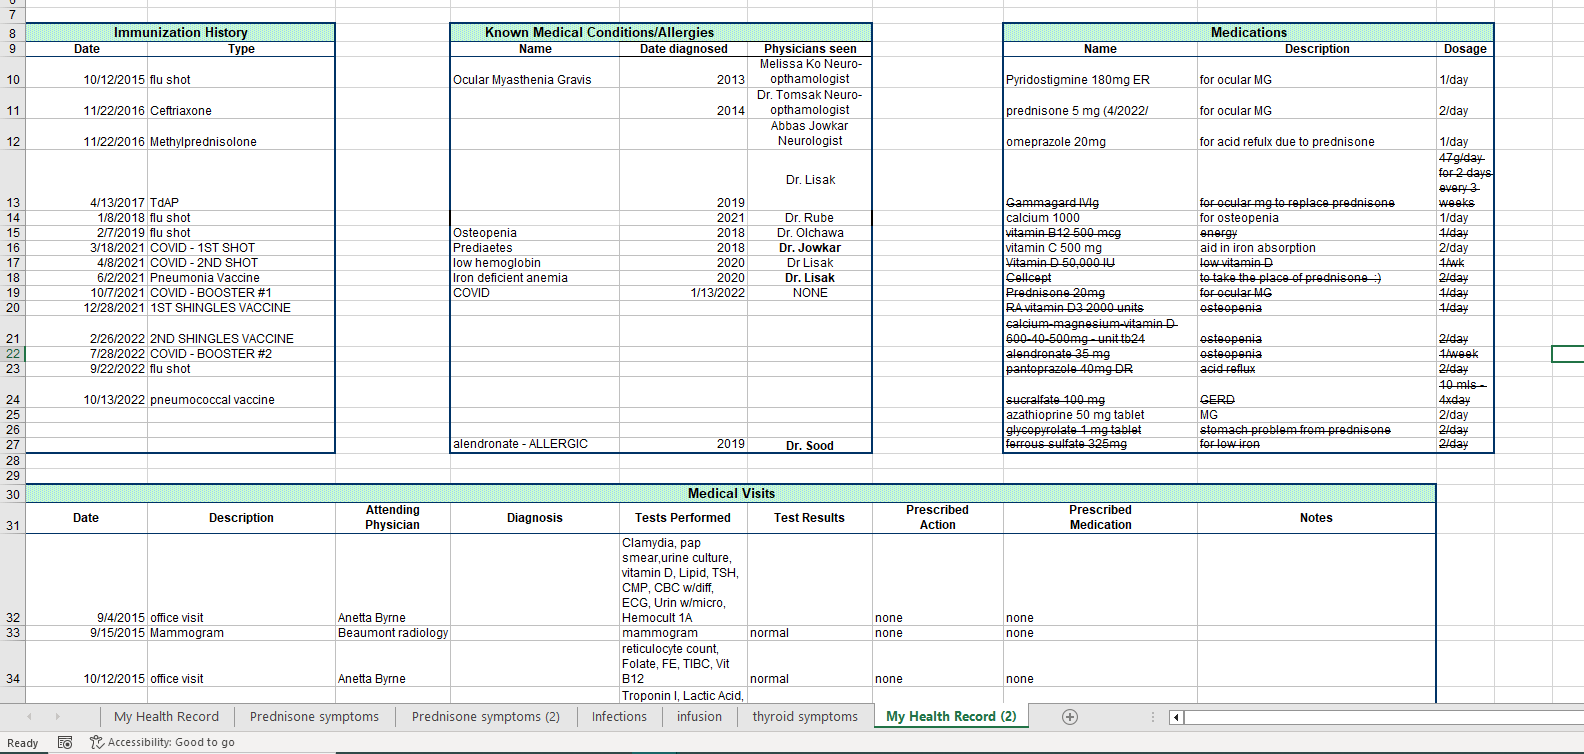Click the Iron deficient anemia cell

[535, 277]
